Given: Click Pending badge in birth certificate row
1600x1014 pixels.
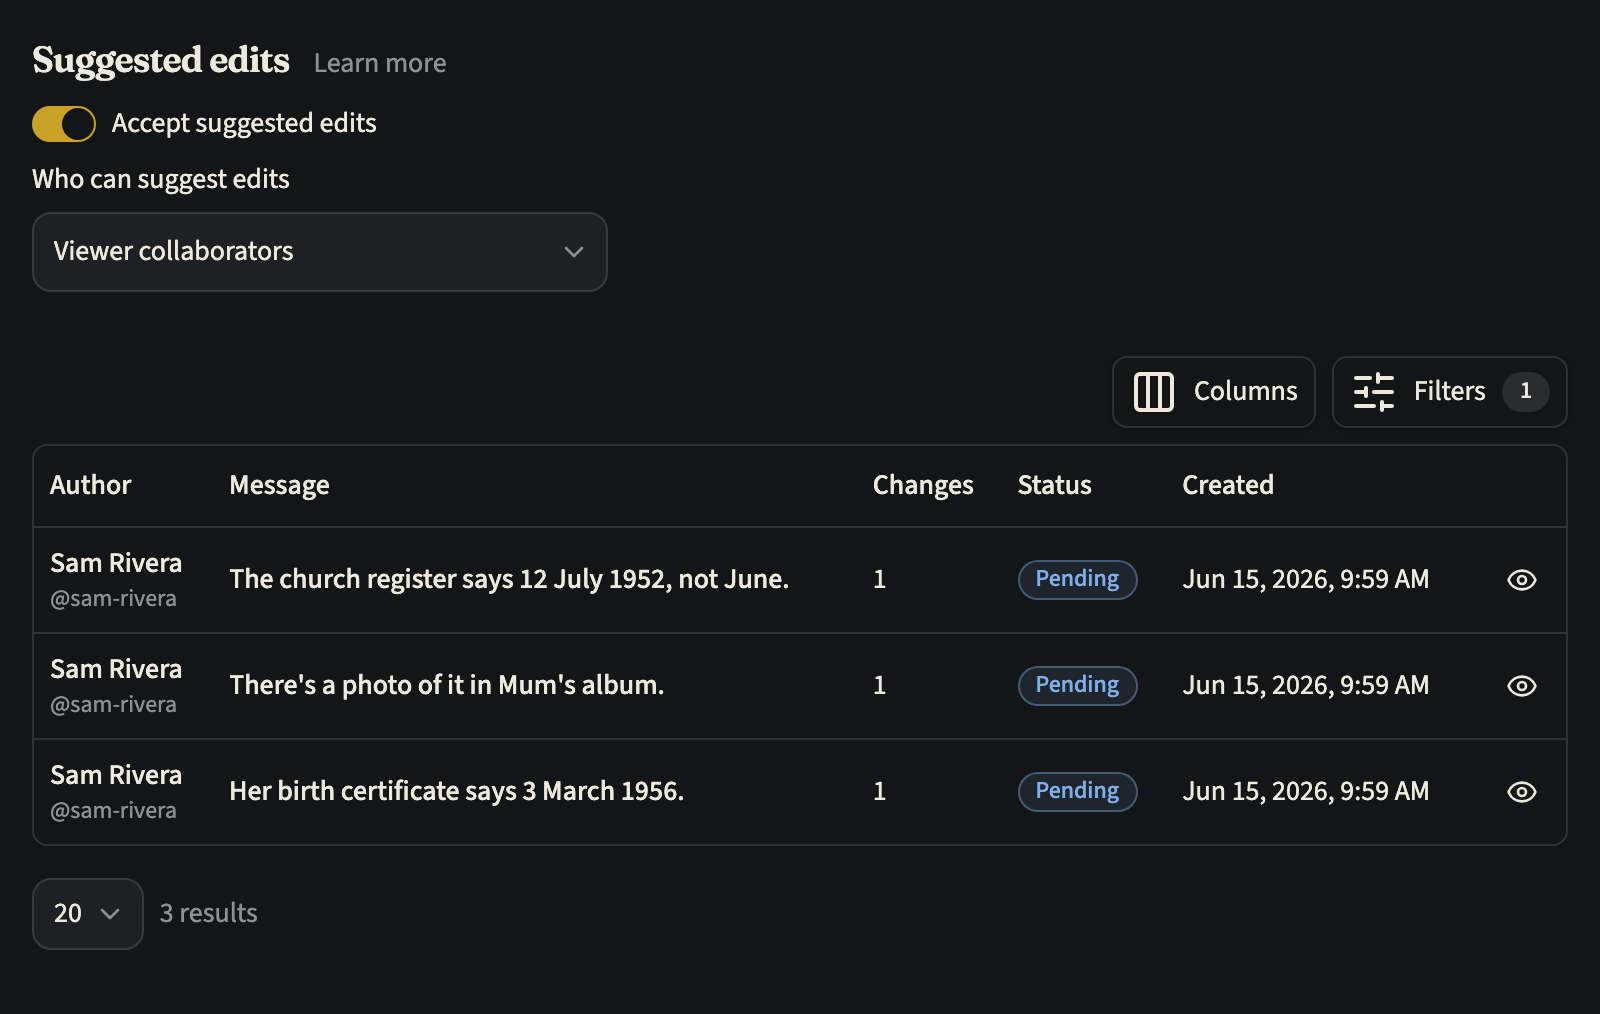Looking at the screenshot, I should tap(1077, 791).
